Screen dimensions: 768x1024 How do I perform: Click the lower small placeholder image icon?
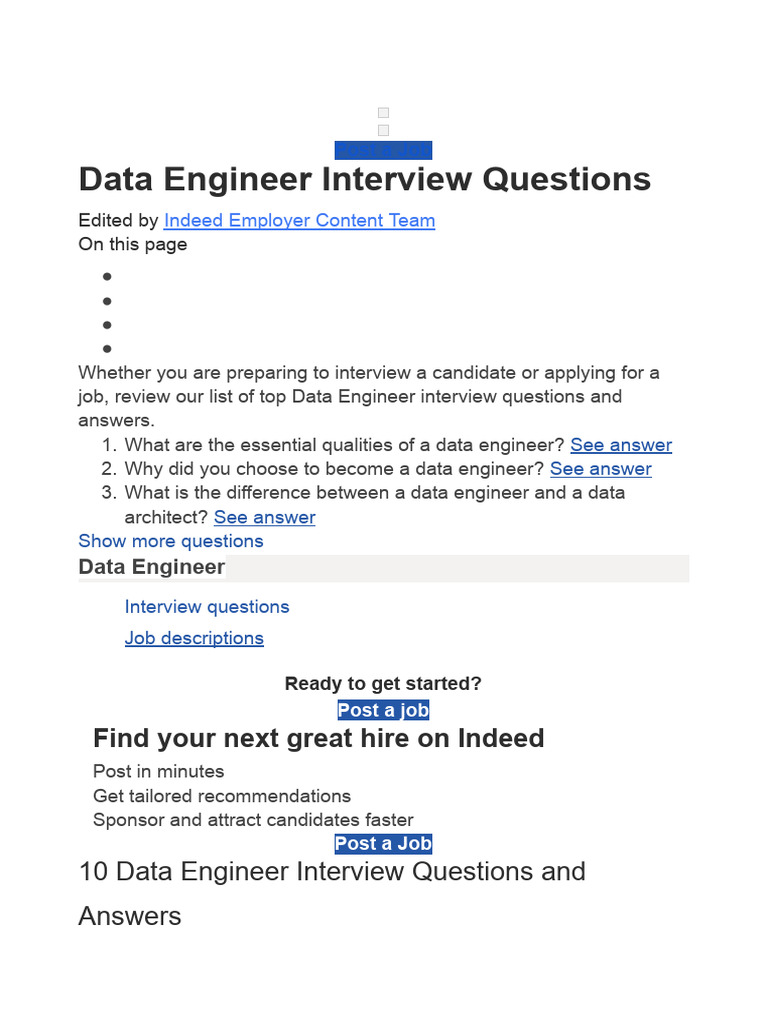[383, 130]
